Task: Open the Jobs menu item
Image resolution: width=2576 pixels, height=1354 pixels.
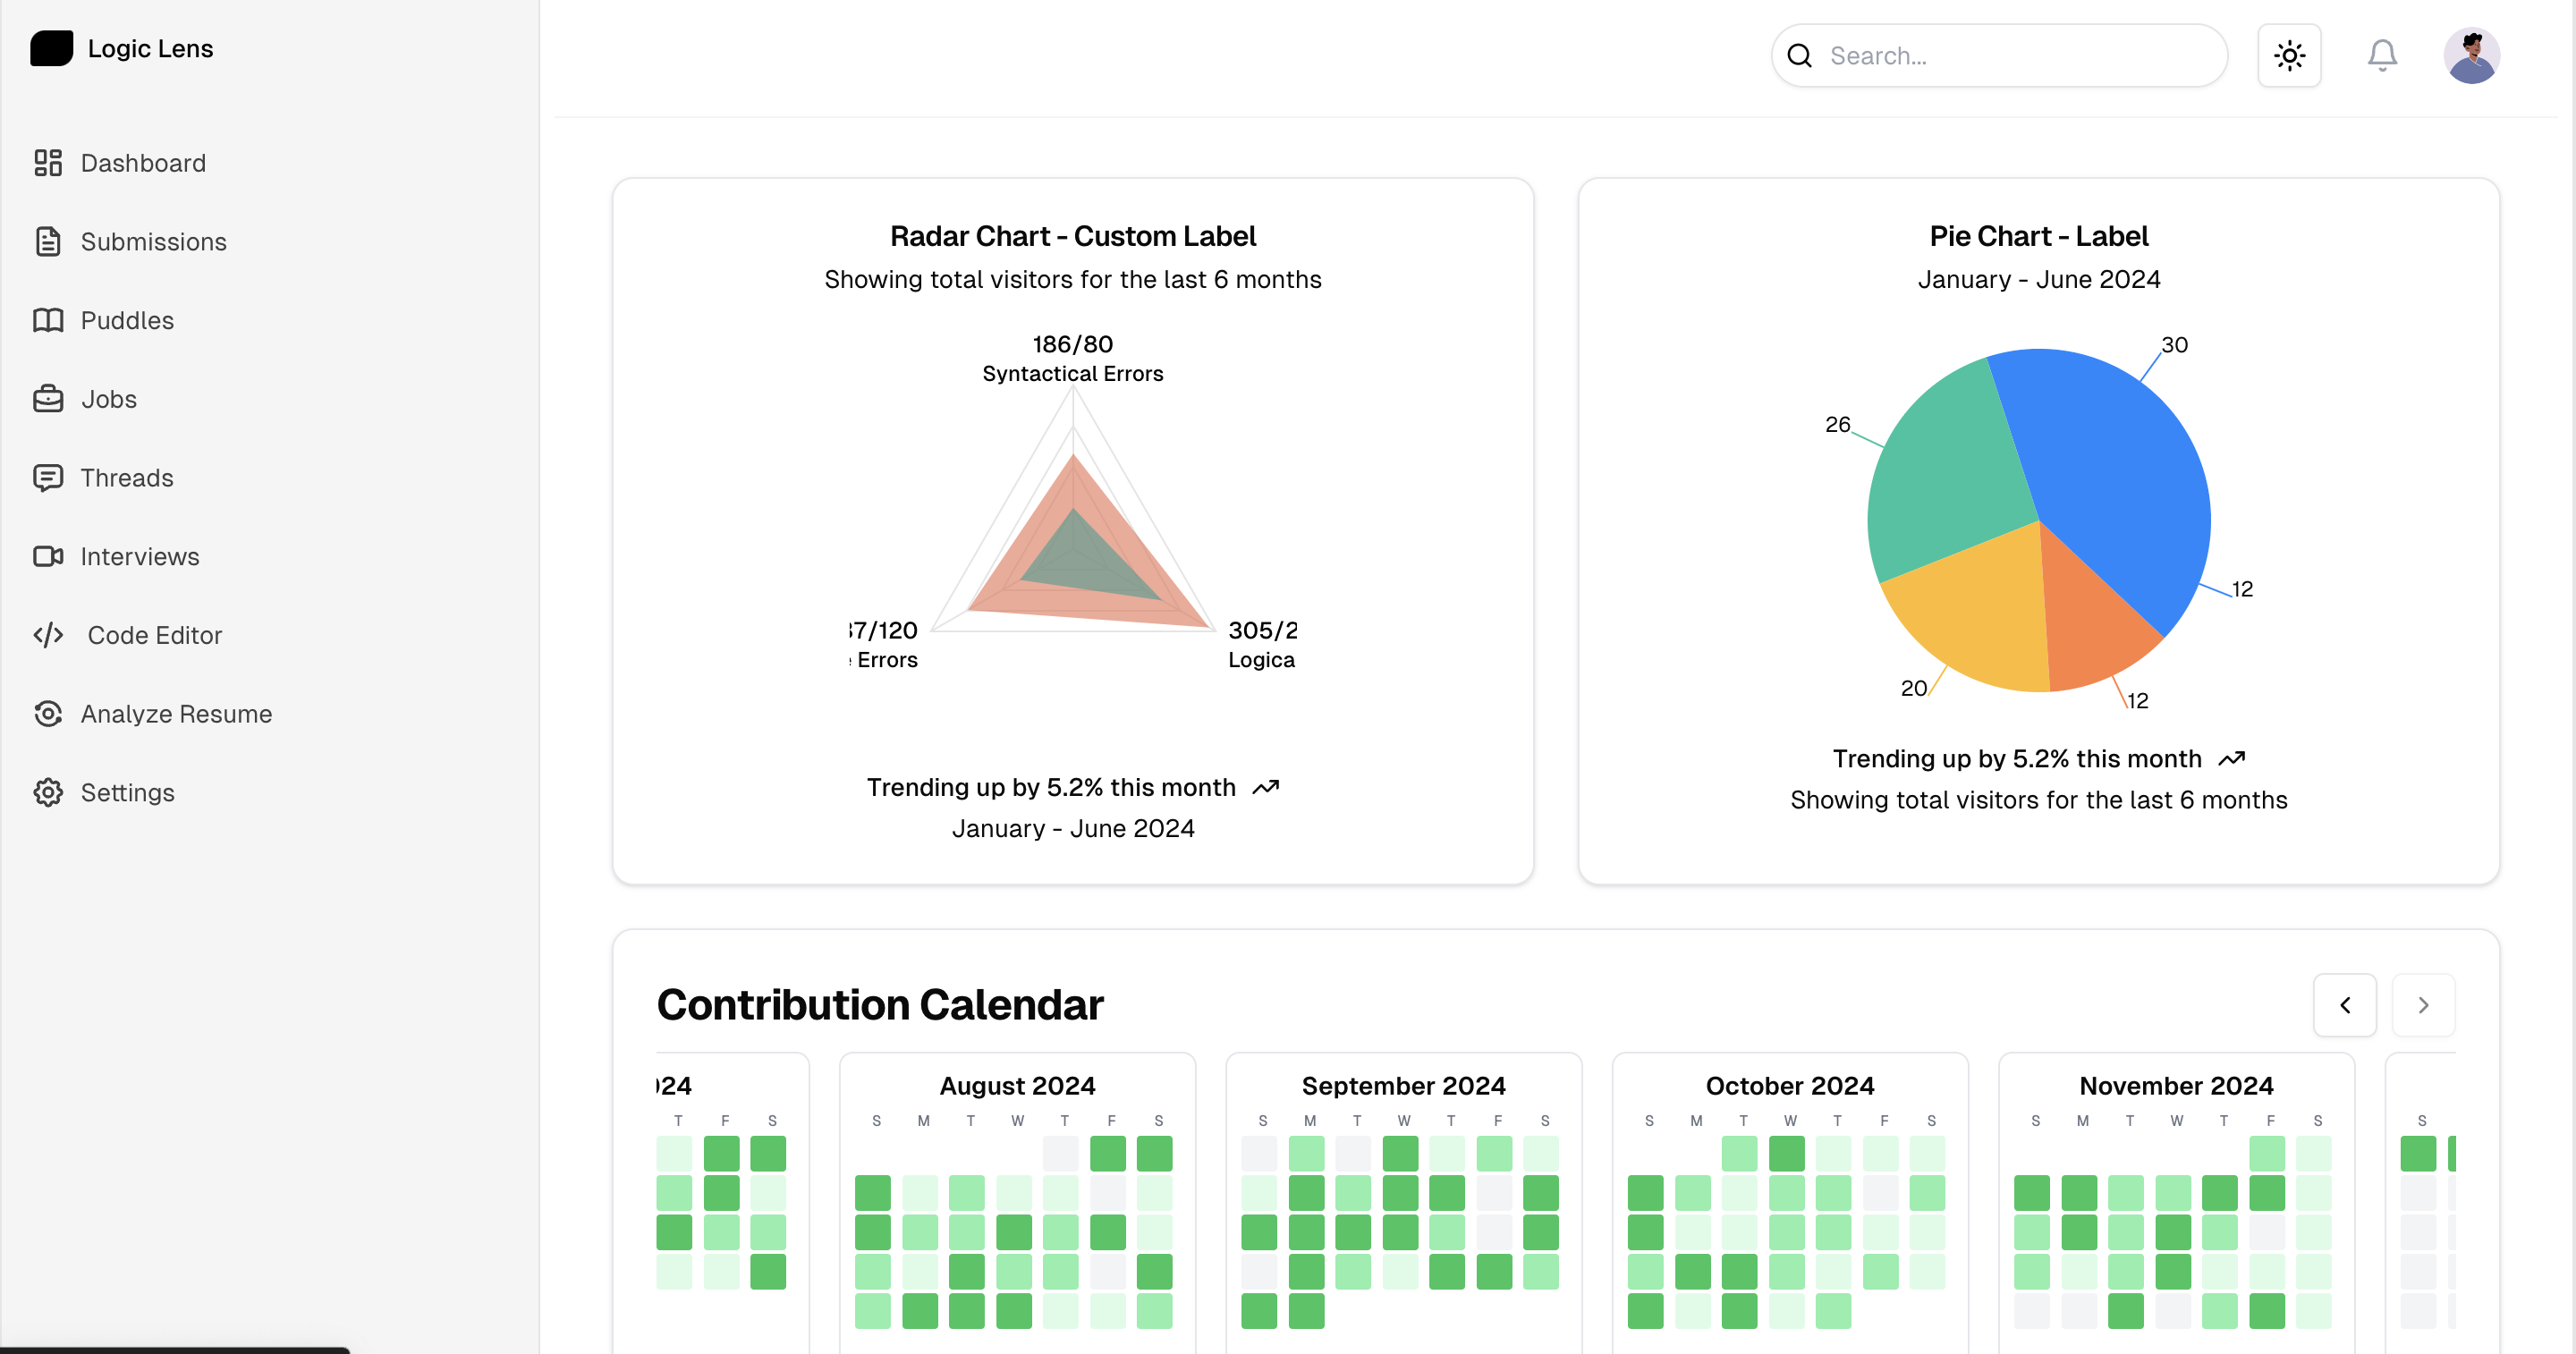Action: tap(108, 399)
